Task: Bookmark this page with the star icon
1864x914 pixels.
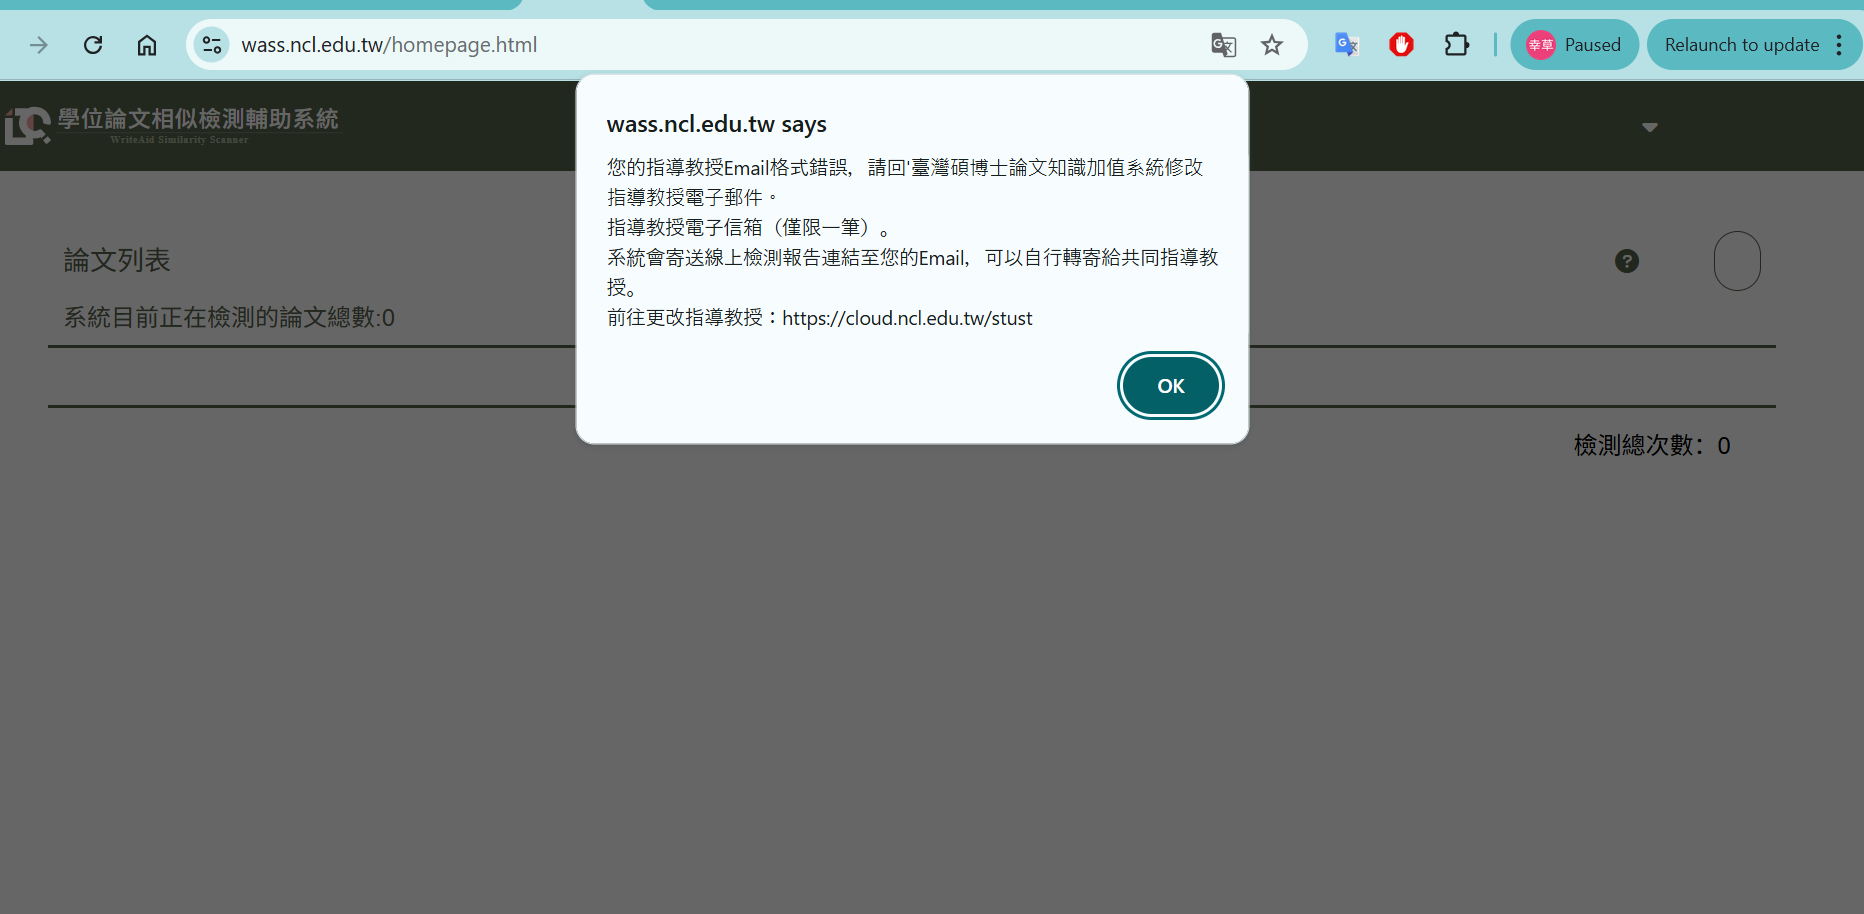Action: (x=1272, y=45)
